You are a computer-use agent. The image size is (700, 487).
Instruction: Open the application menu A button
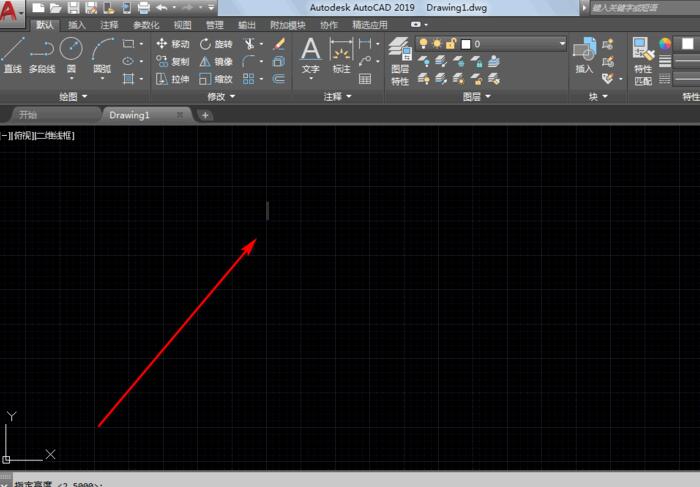(11, 12)
